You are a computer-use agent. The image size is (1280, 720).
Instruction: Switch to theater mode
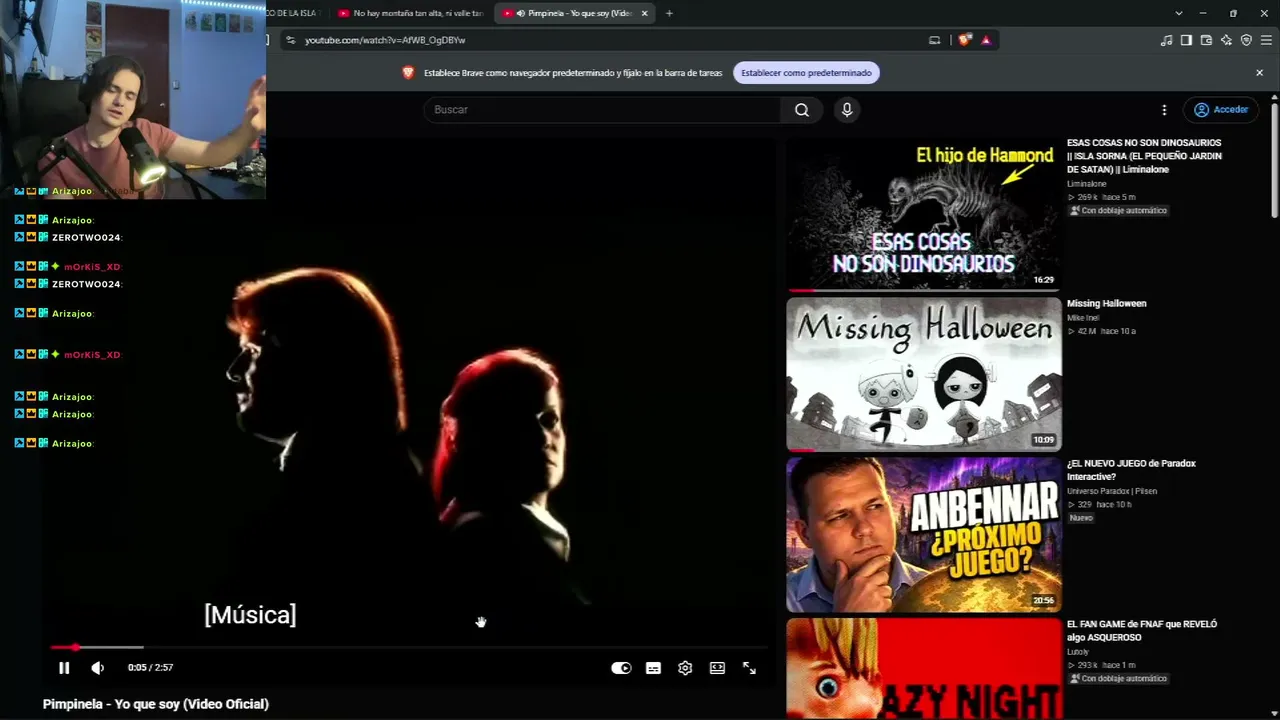(x=717, y=668)
